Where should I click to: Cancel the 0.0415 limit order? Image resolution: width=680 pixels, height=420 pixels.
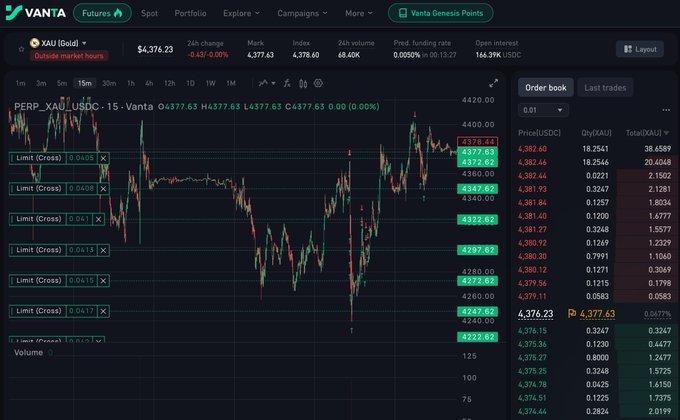(103, 281)
